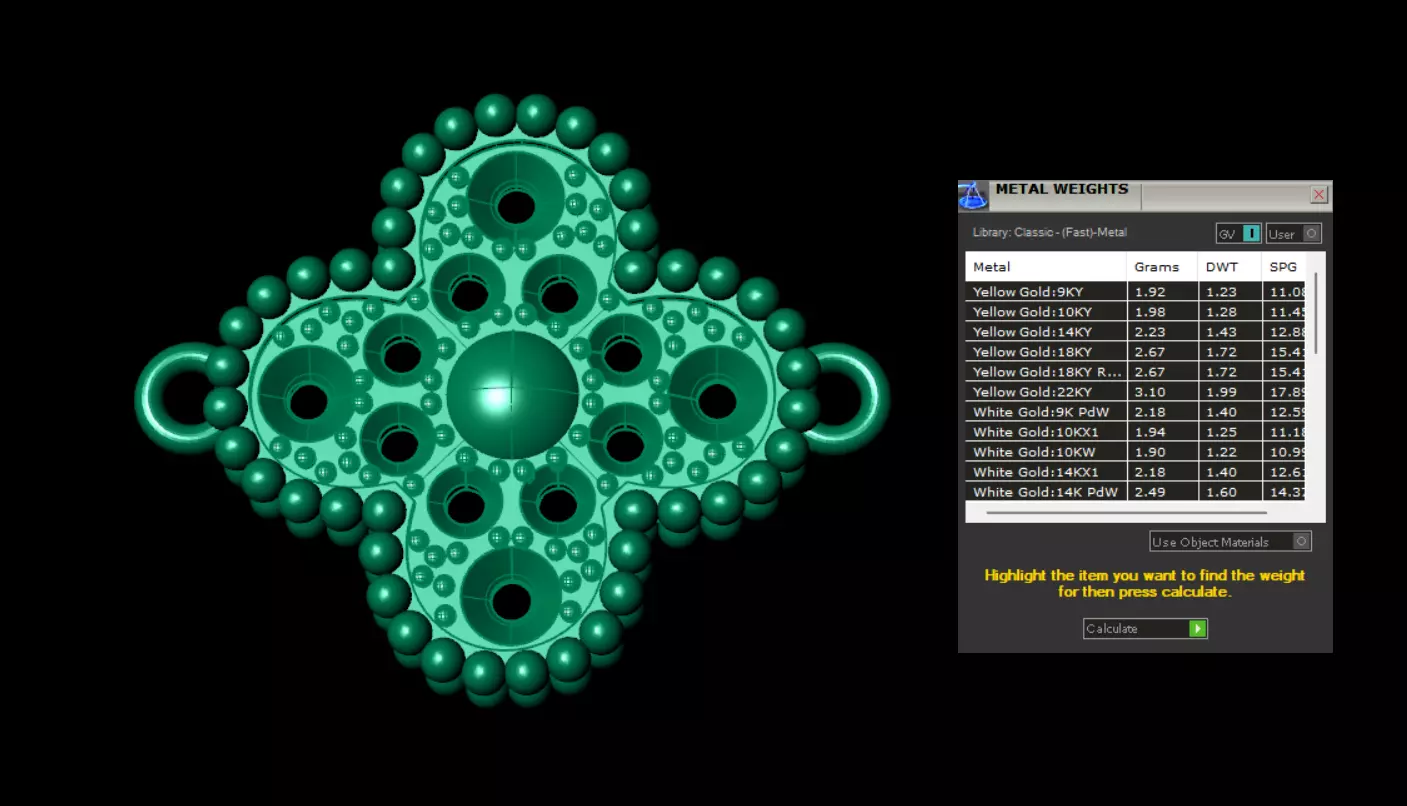The height and width of the screenshot is (806, 1407).
Task: Click the horizontal scrollbar under metals table
Action: coord(1126,513)
